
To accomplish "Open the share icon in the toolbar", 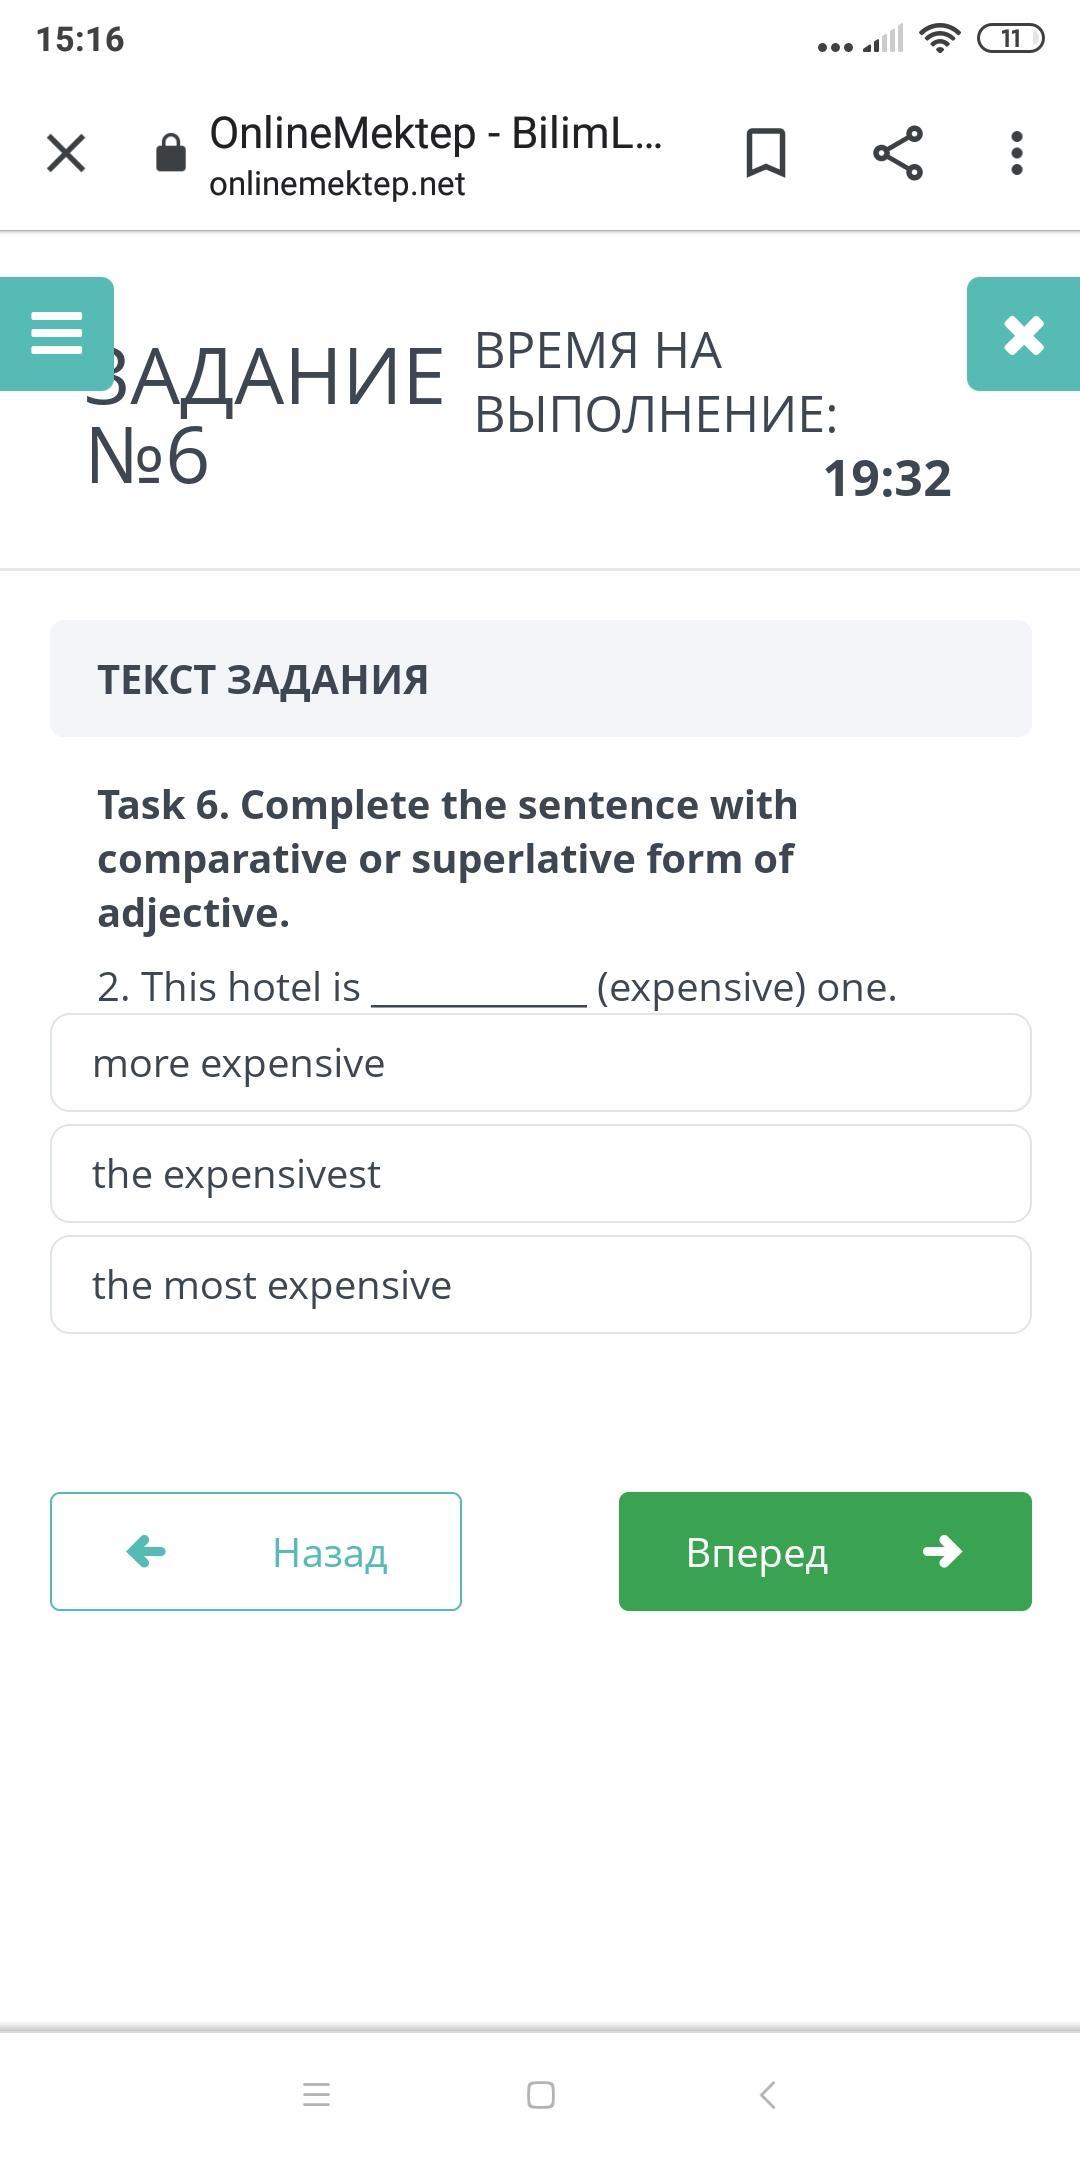I will pyautogui.click(x=897, y=153).
